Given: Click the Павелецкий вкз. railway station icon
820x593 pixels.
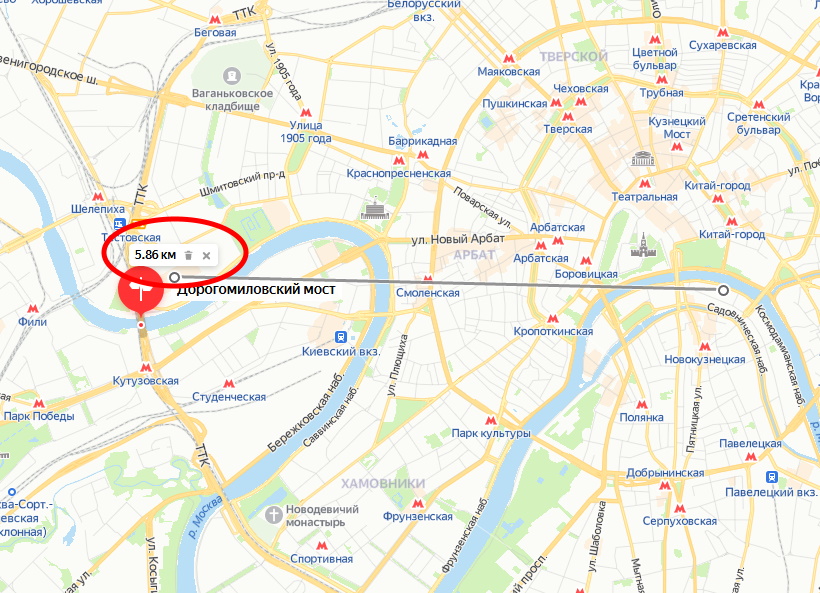Looking at the screenshot, I should (x=772, y=477).
